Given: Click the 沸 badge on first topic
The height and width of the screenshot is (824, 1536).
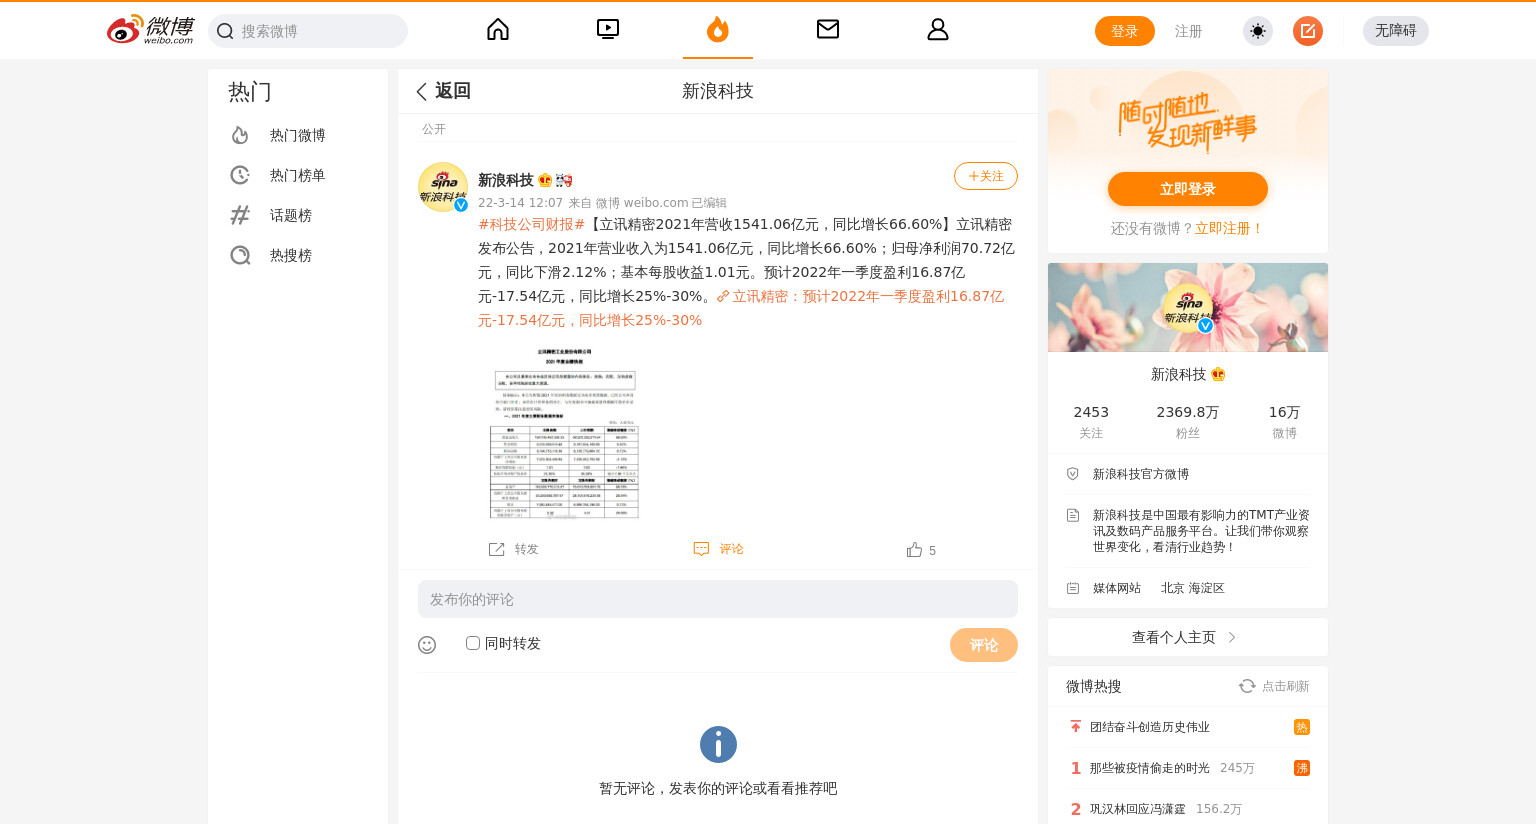Looking at the screenshot, I should tap(1302, 768).
